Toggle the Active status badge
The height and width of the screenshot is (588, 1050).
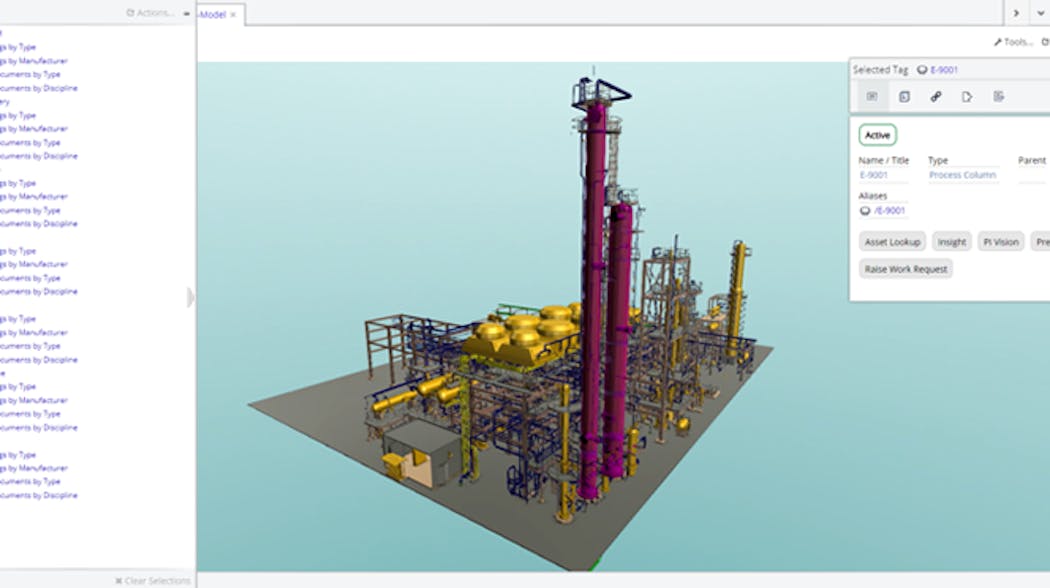click(x=877, y=135)
